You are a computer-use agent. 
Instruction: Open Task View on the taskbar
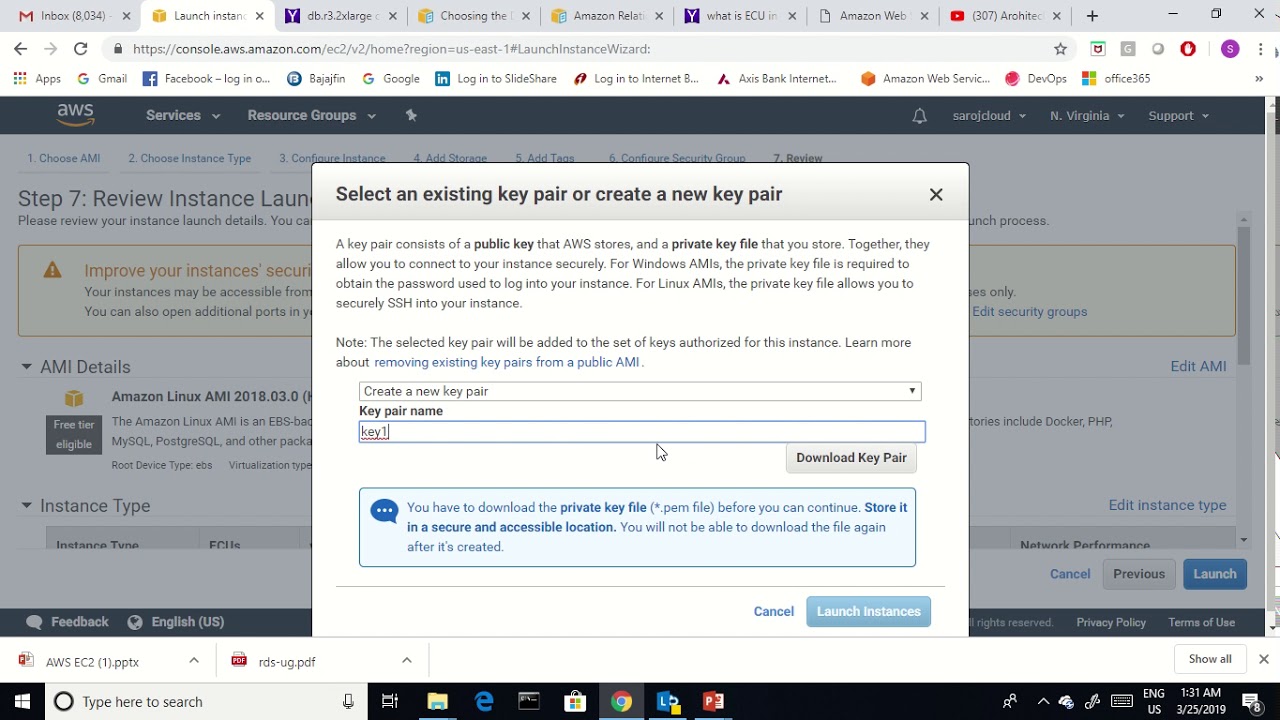pyautogui.click(x=391, y=702)
